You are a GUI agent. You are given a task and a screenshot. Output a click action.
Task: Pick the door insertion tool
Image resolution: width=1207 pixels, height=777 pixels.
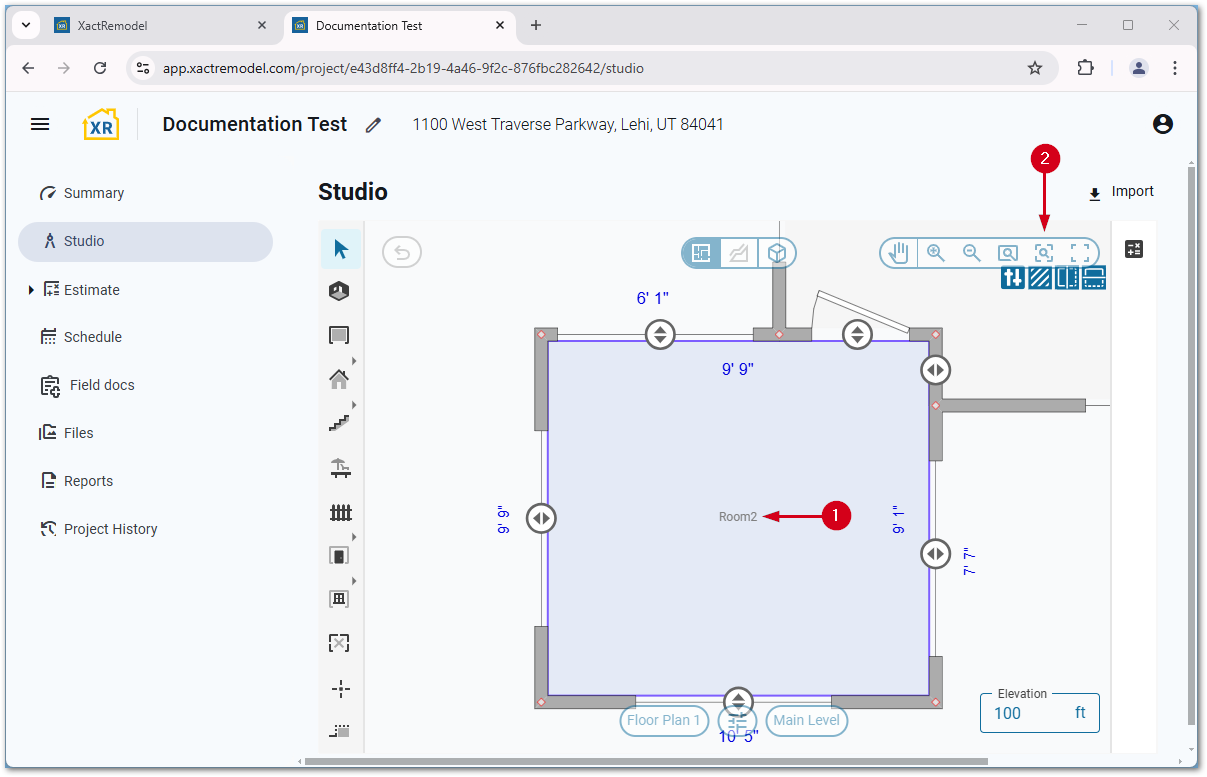click(x=339, y=555)
